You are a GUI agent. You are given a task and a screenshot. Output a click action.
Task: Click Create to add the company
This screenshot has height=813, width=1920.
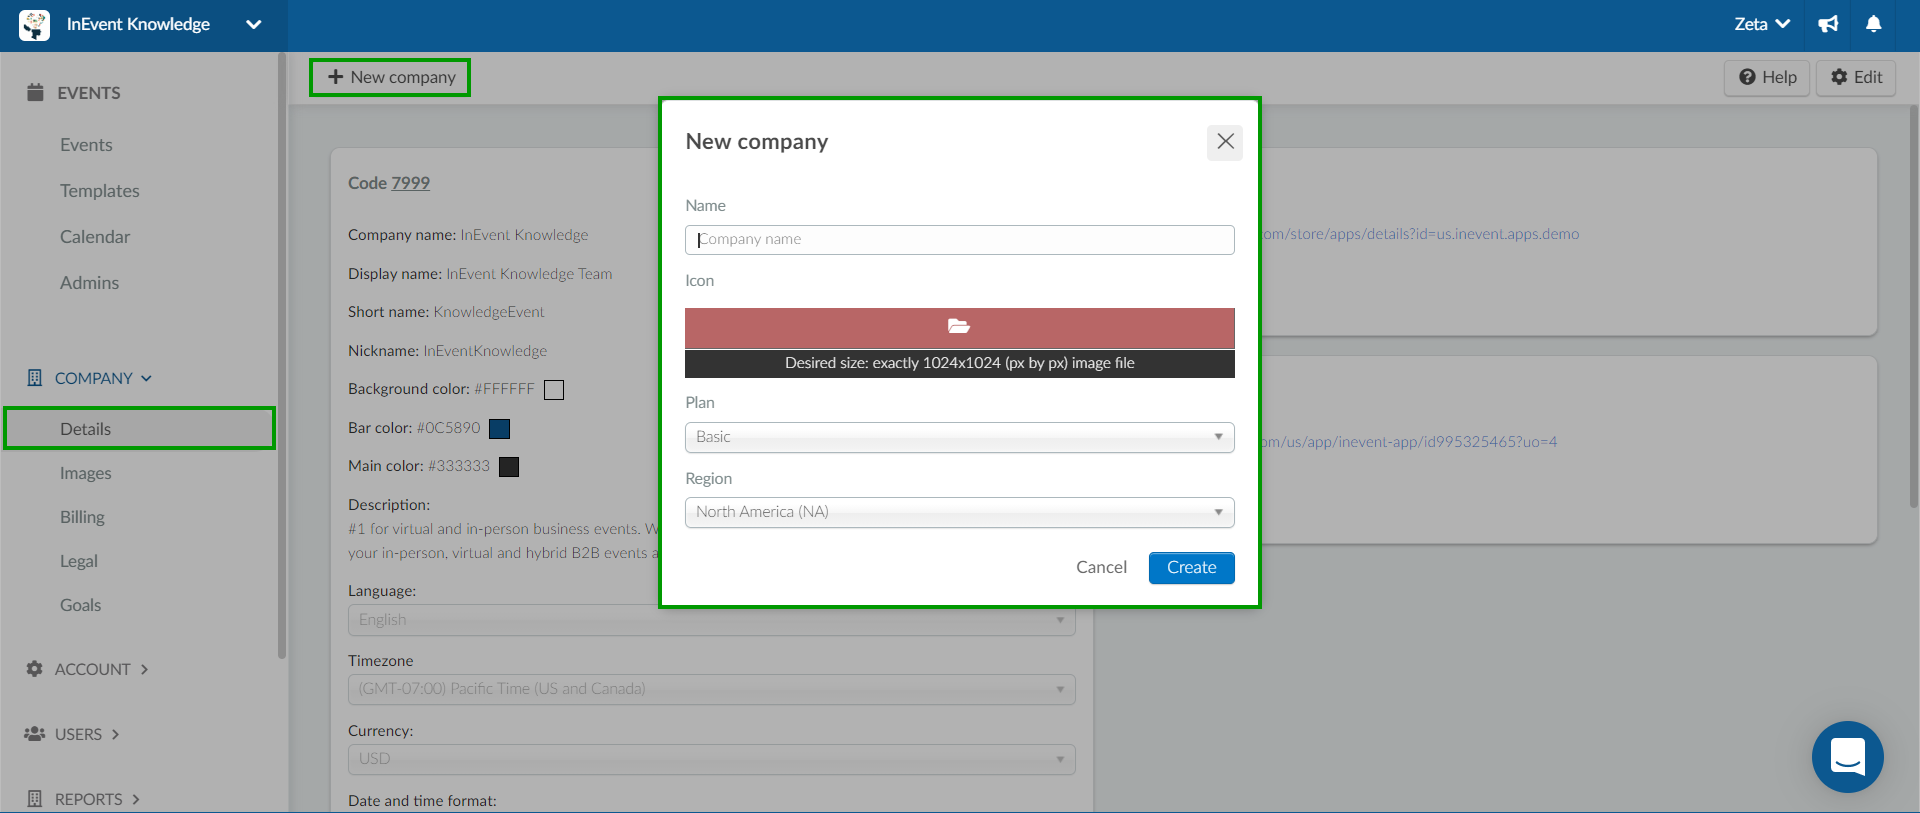tap(1191, 567)
